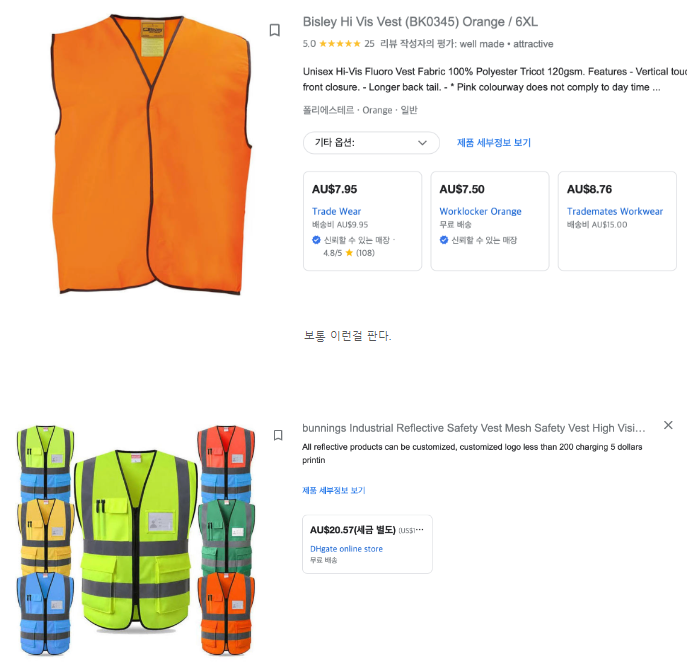Screen dimensions: 700x672
Task: Save the Bisley Hi Vis Vest with bookmark icon
Action: [x=275, y=30]
